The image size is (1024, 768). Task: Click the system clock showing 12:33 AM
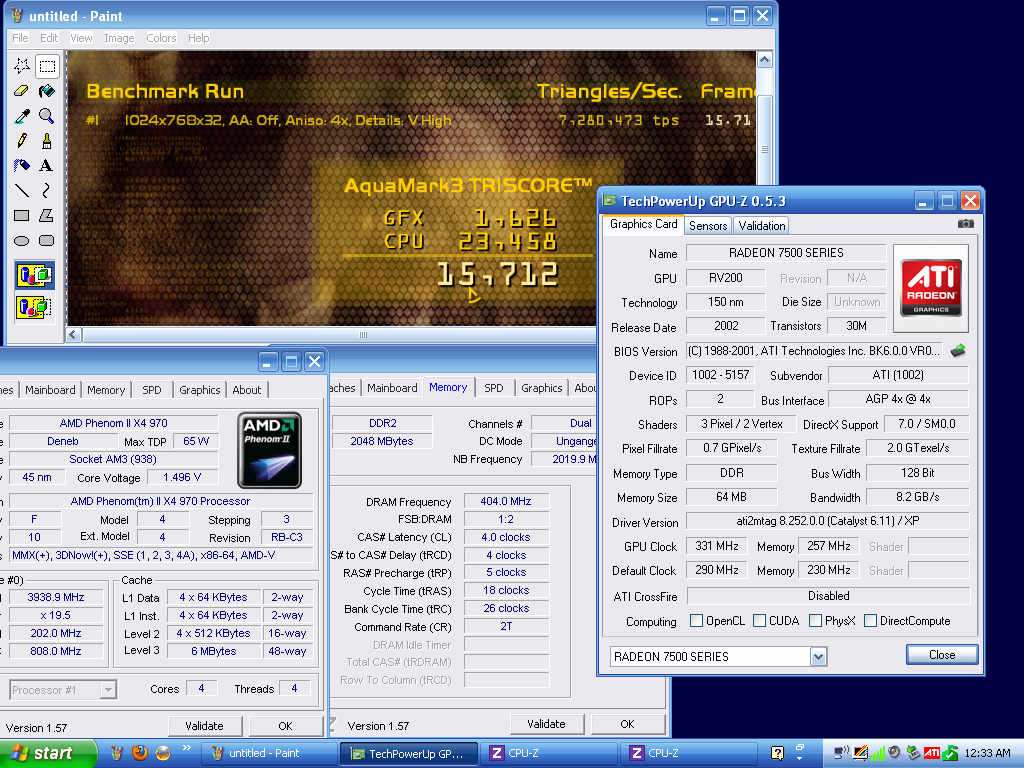[987, 753]
